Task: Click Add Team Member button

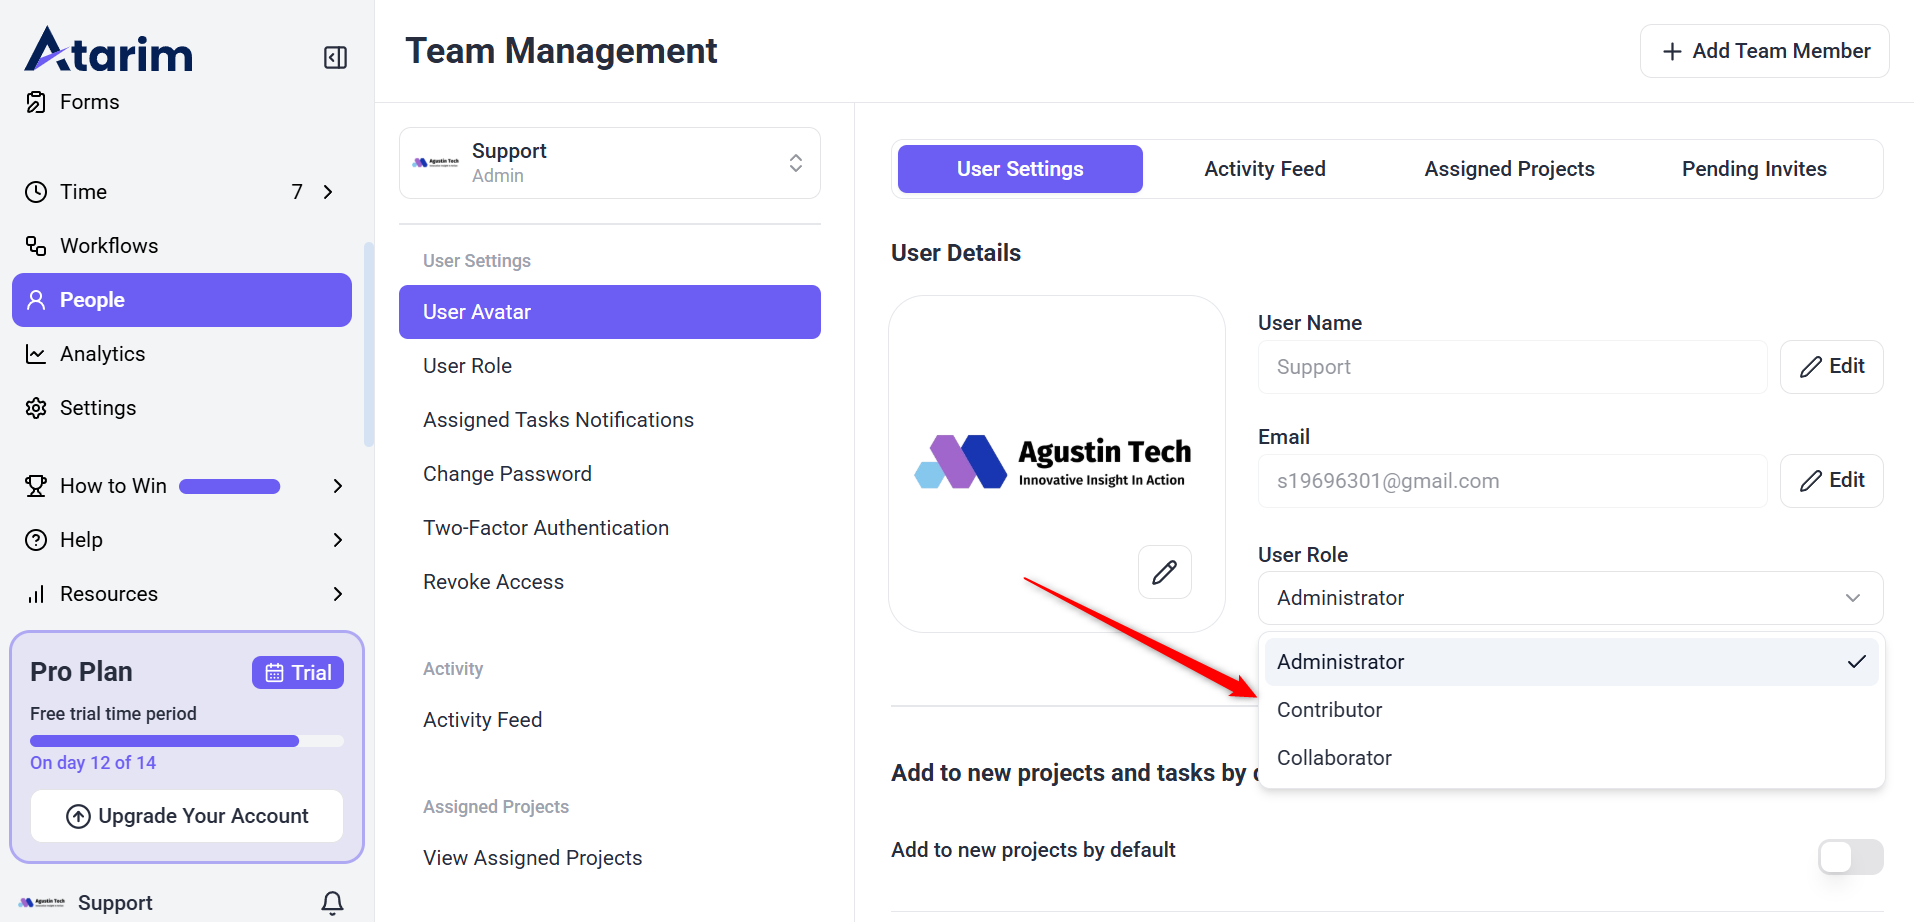Action: coord(1764,51)
